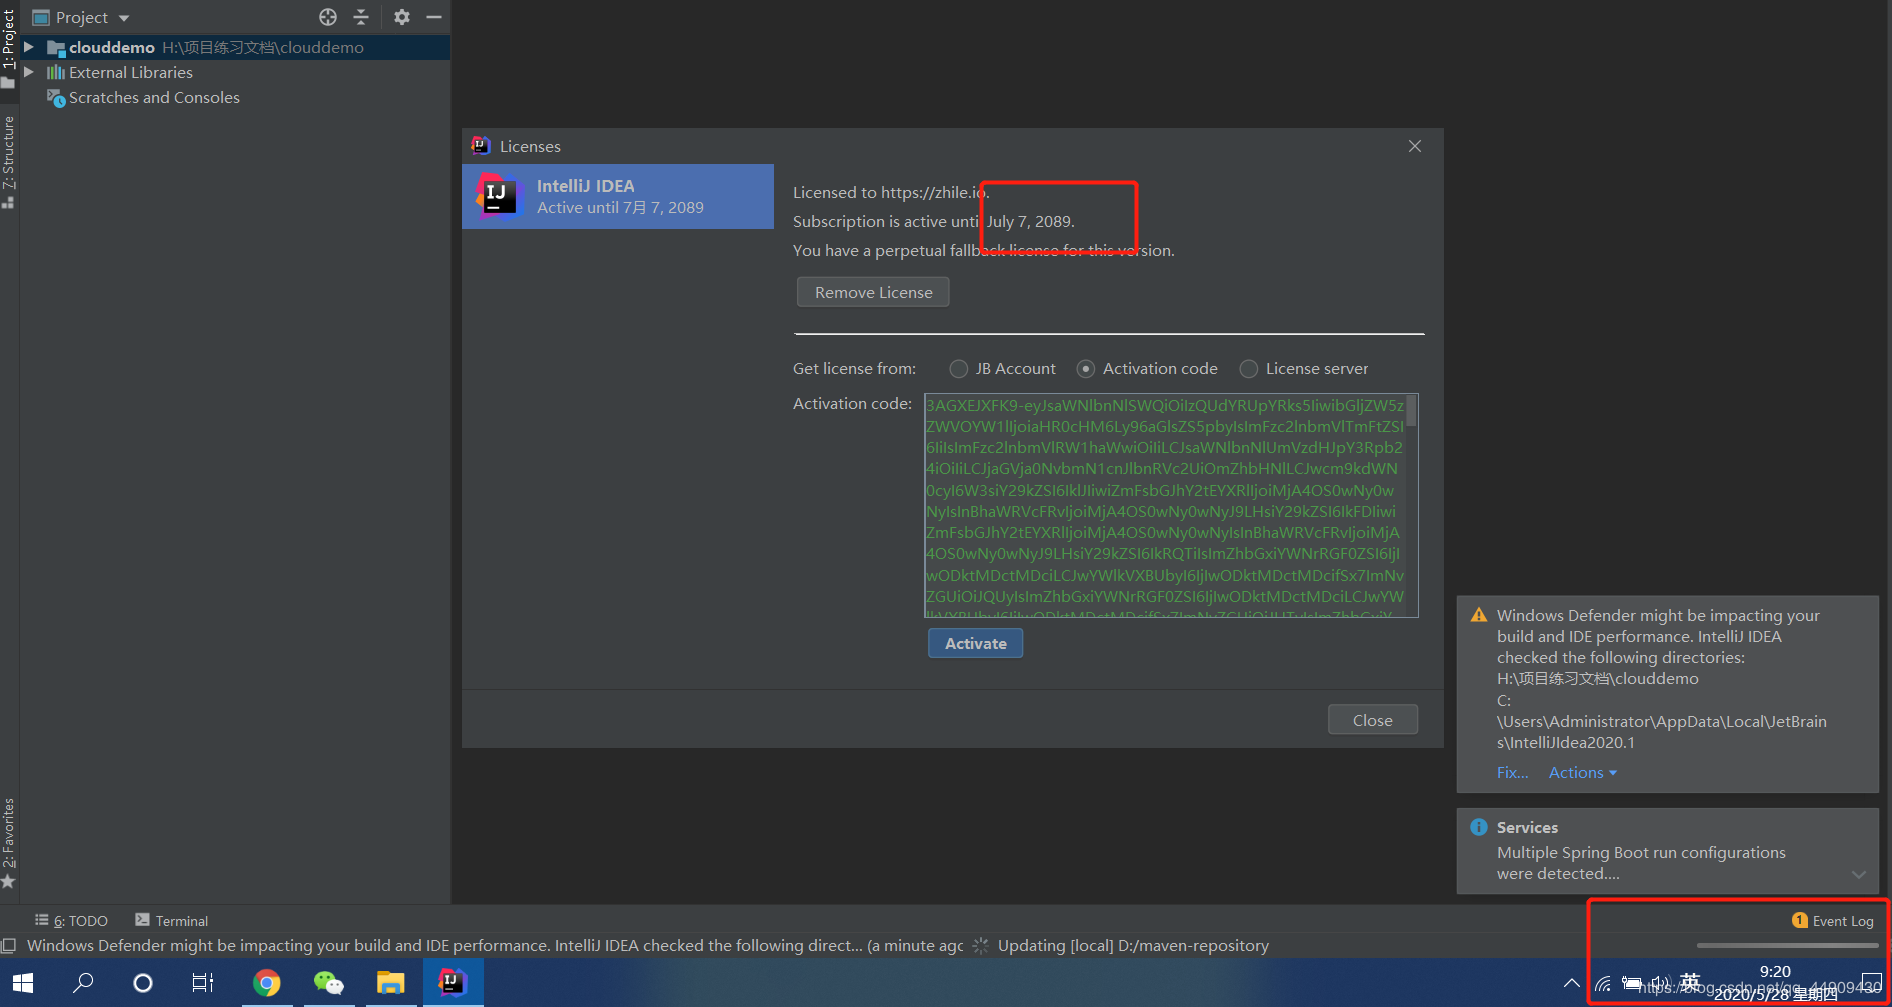Viewport: 1892px width, 1007px height.
Task: Click the background task progress bar
Action: tap(1787, 945)
